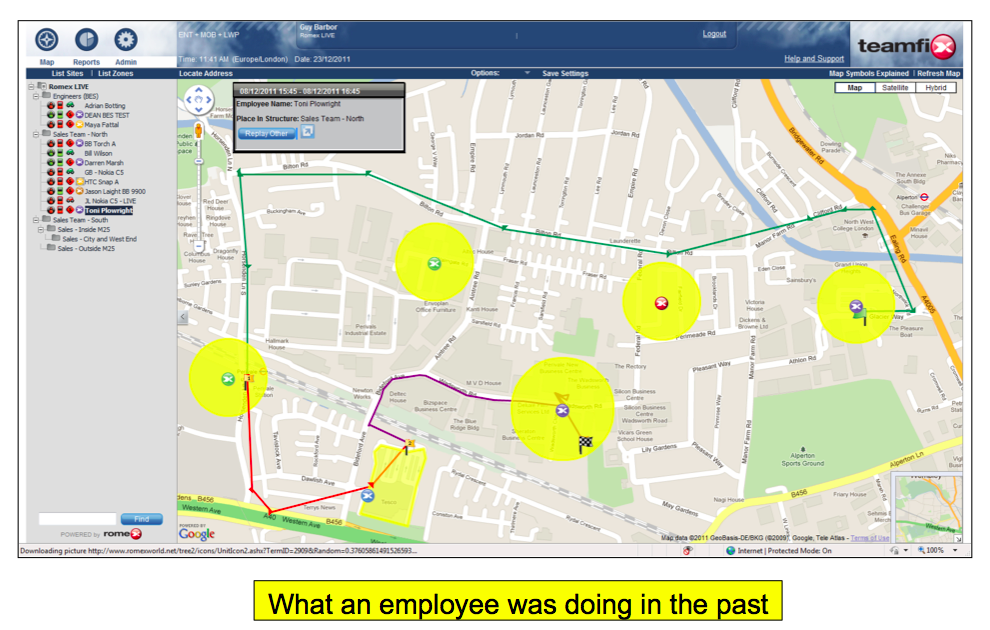This screenshot has height=630, width=990.
Task: Click the map pan control arrows
Action: point(198,99)
